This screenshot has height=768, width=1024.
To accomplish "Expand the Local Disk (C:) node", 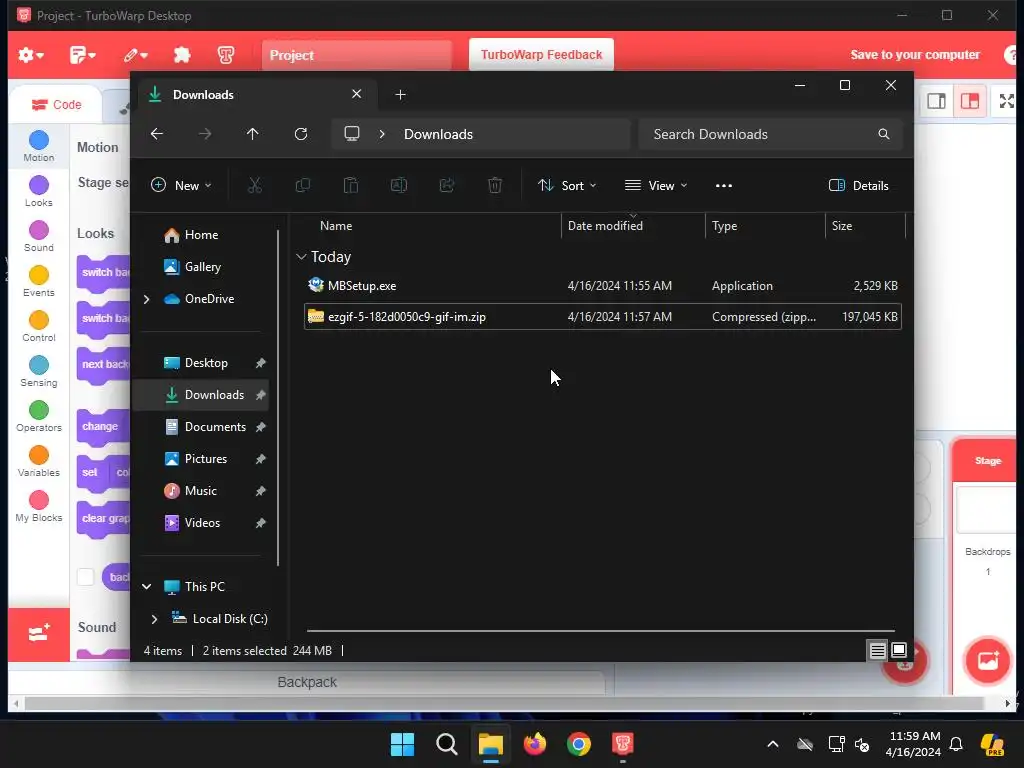I will pos(154,618).
